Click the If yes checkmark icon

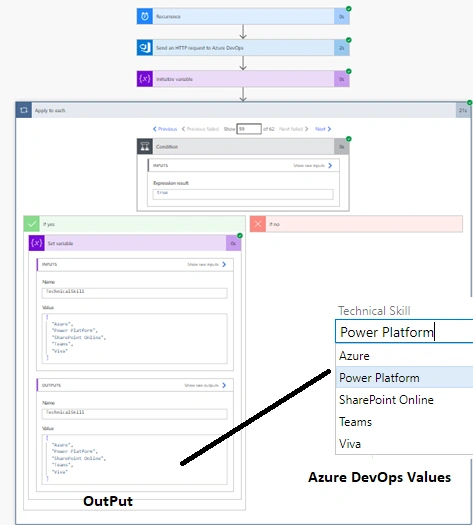click(32, 224)
